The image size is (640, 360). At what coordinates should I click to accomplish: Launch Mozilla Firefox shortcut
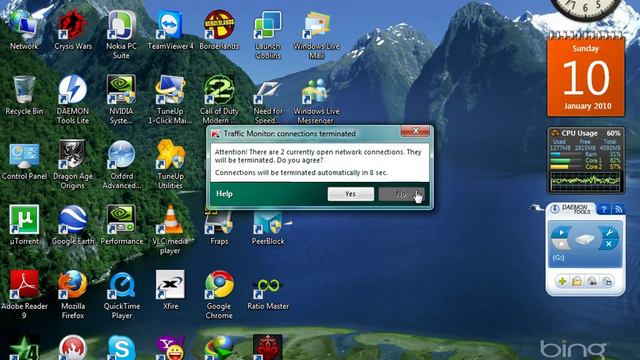73,295
